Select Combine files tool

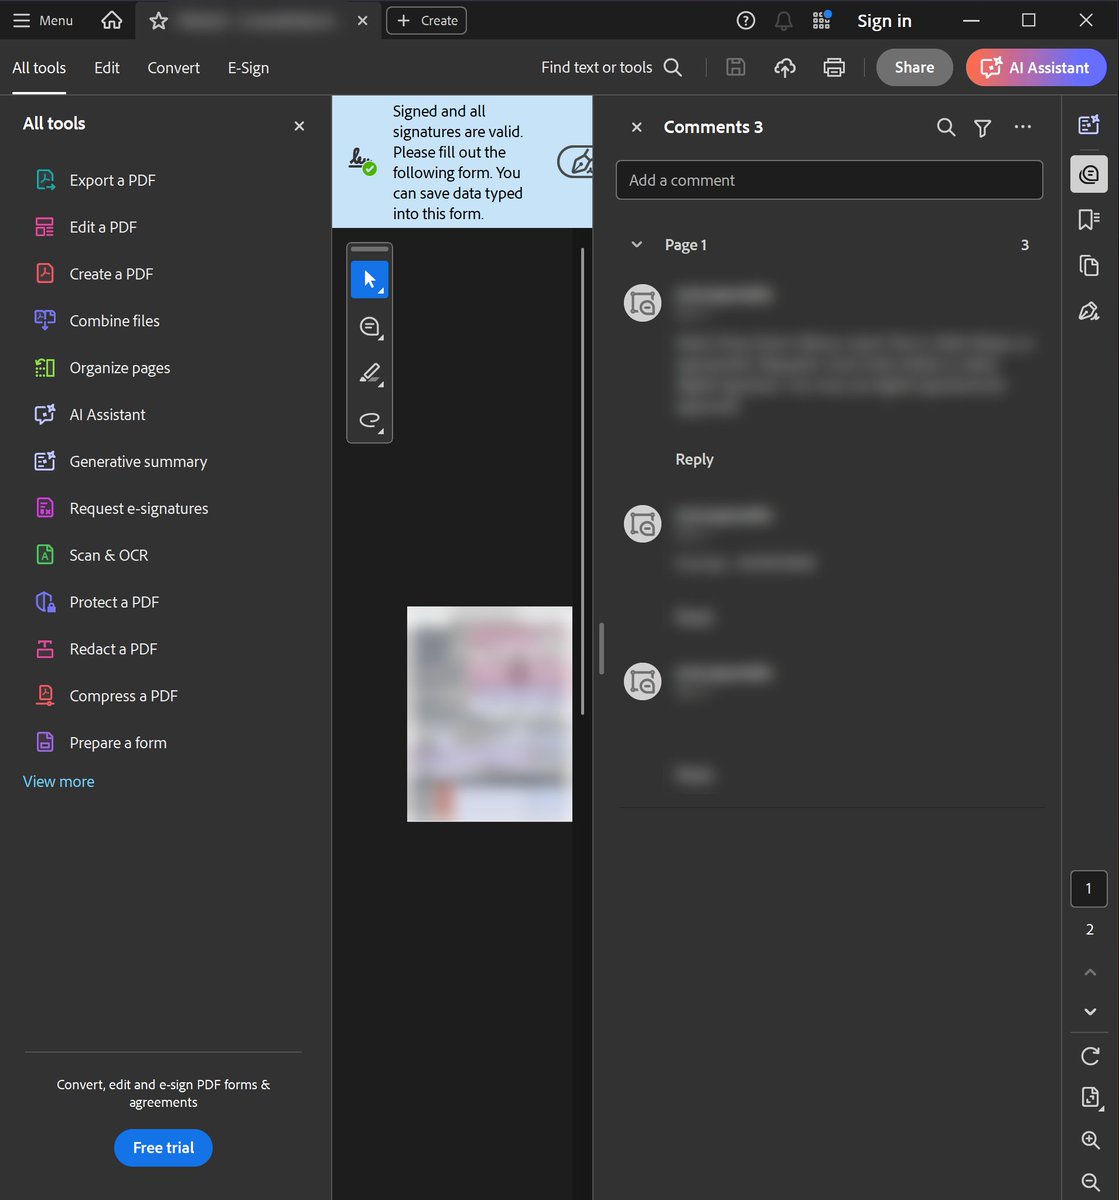click(x=97, y=321)
